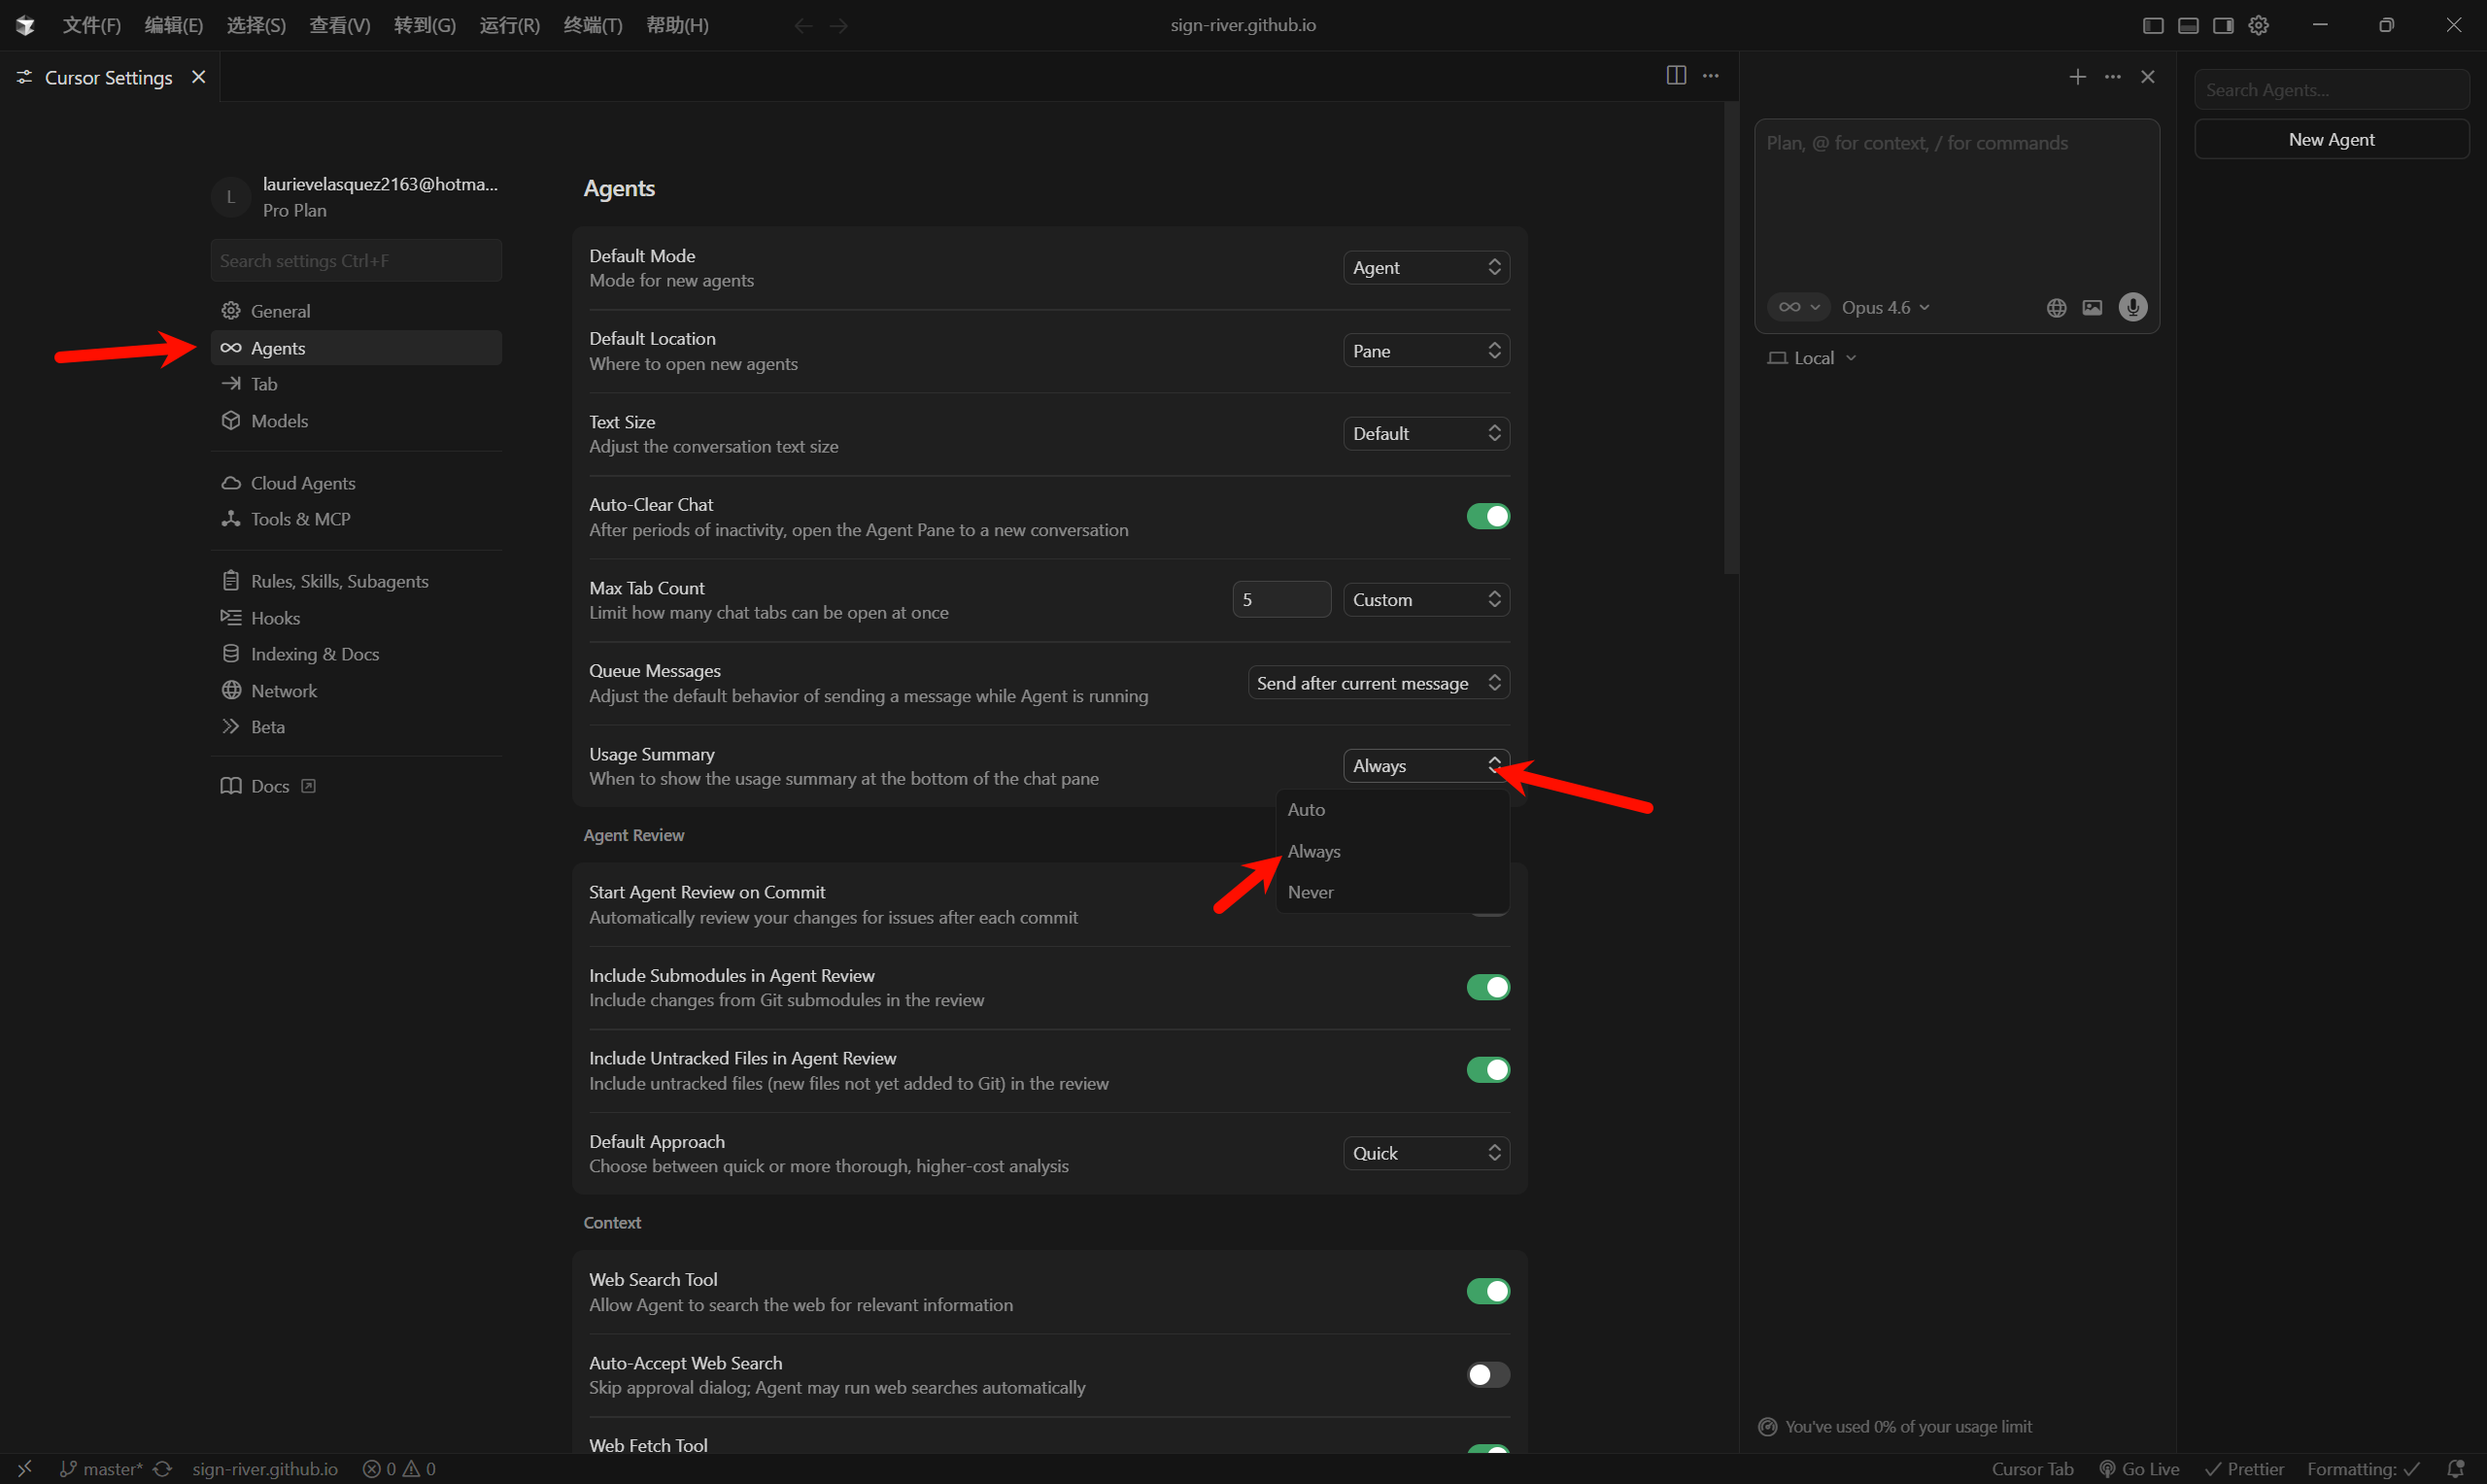Open the Local environment dropdown
The image size is (2487, 1484).
tap(1812, 358)
